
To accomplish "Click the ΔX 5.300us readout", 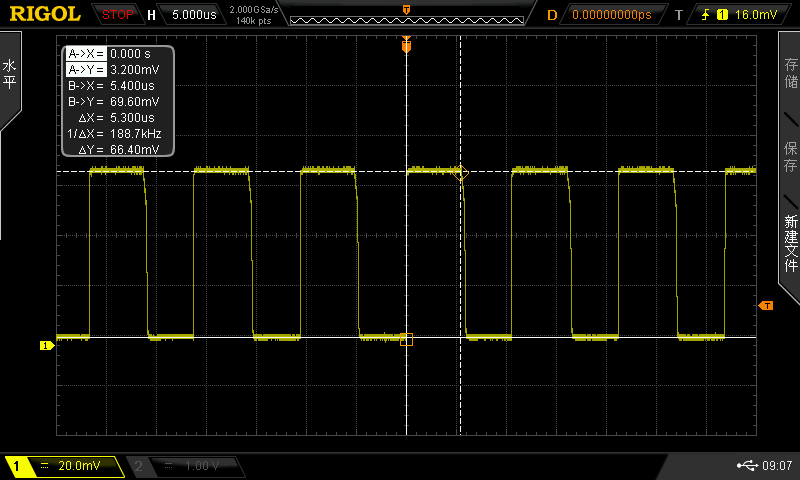I will [118, 117].
